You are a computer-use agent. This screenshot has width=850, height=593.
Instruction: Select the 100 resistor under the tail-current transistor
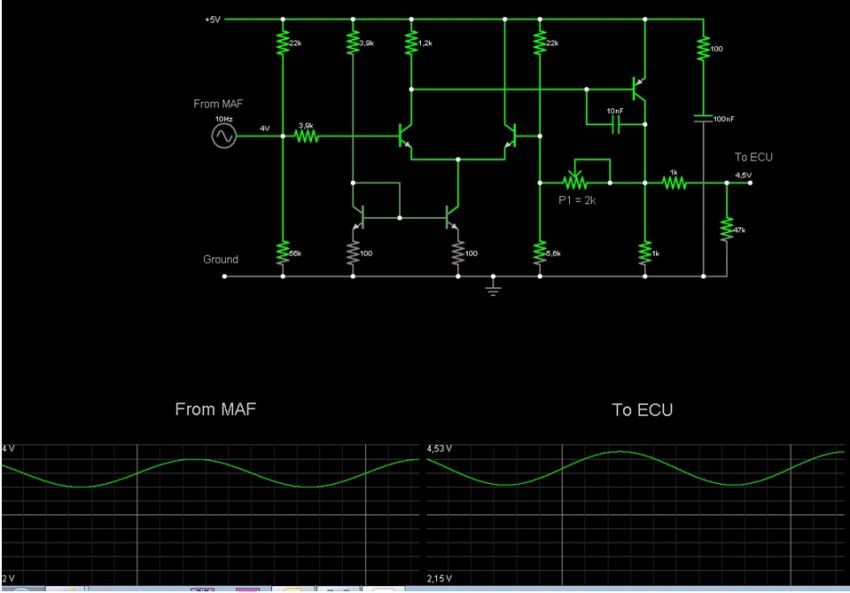click(458, 253)
